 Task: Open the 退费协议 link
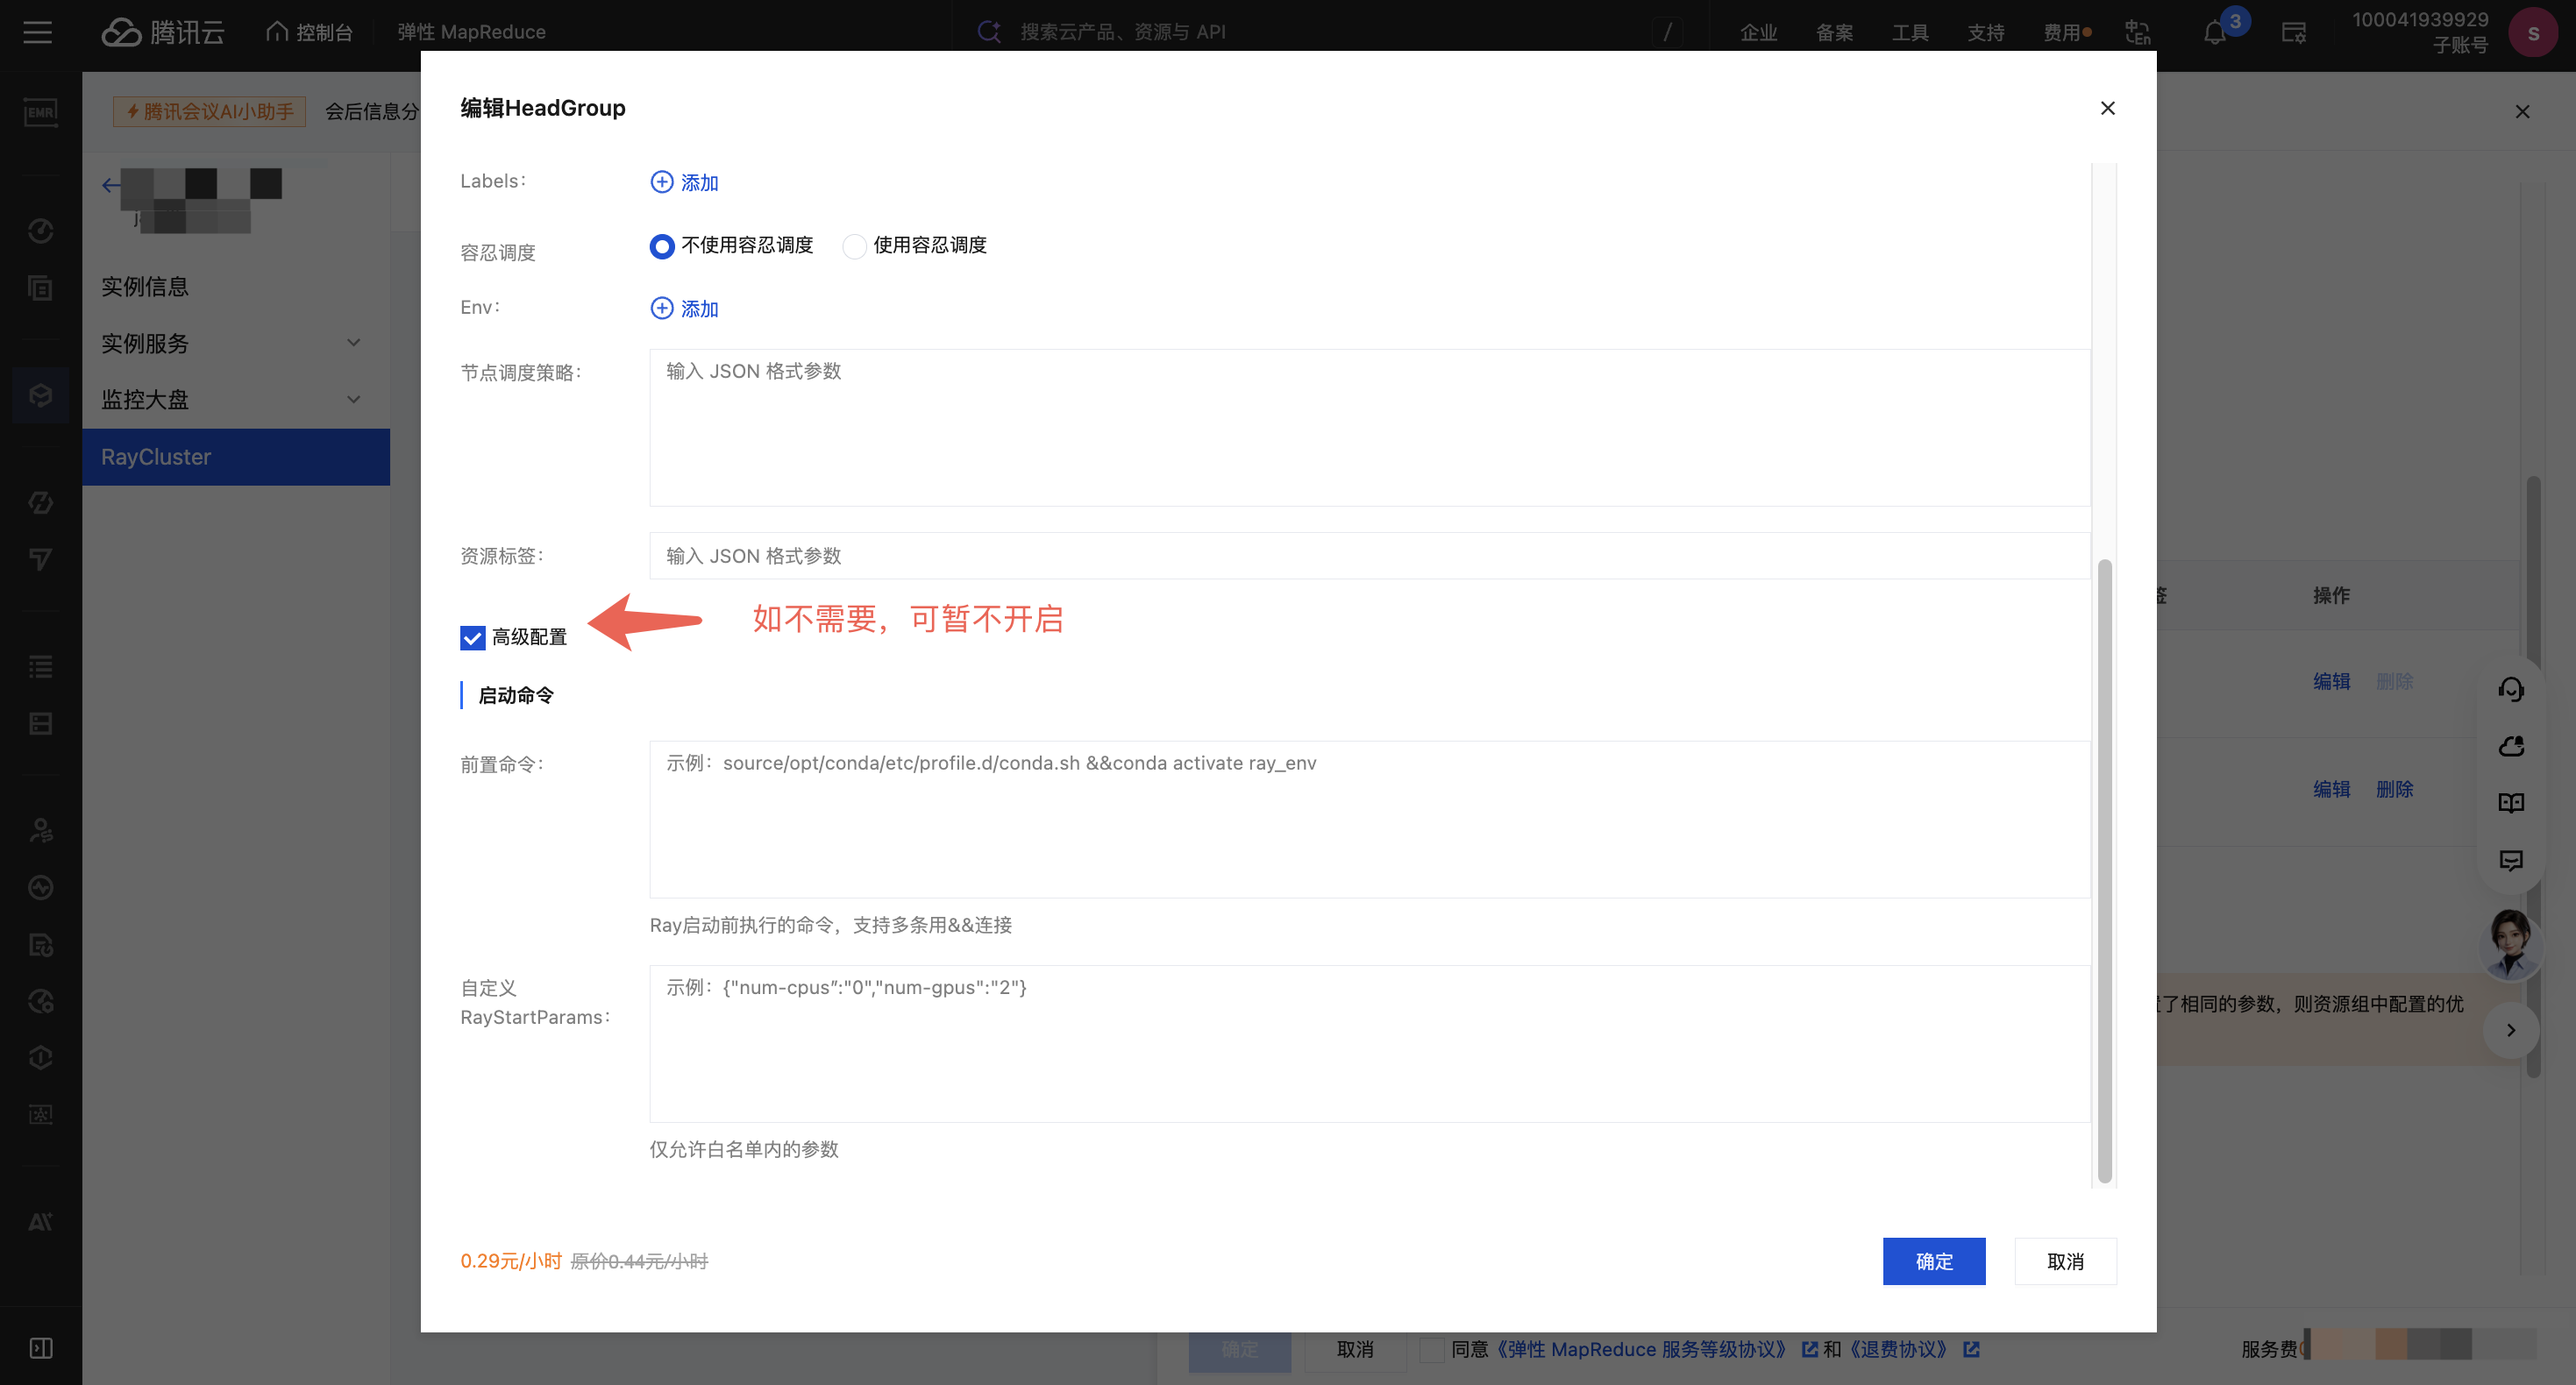tap(1899, 1349)
